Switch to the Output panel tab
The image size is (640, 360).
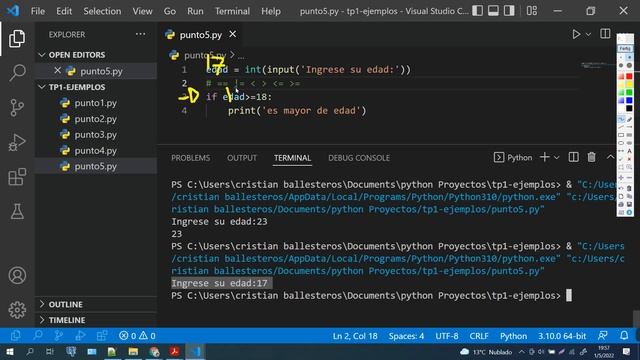coord(242,158)
